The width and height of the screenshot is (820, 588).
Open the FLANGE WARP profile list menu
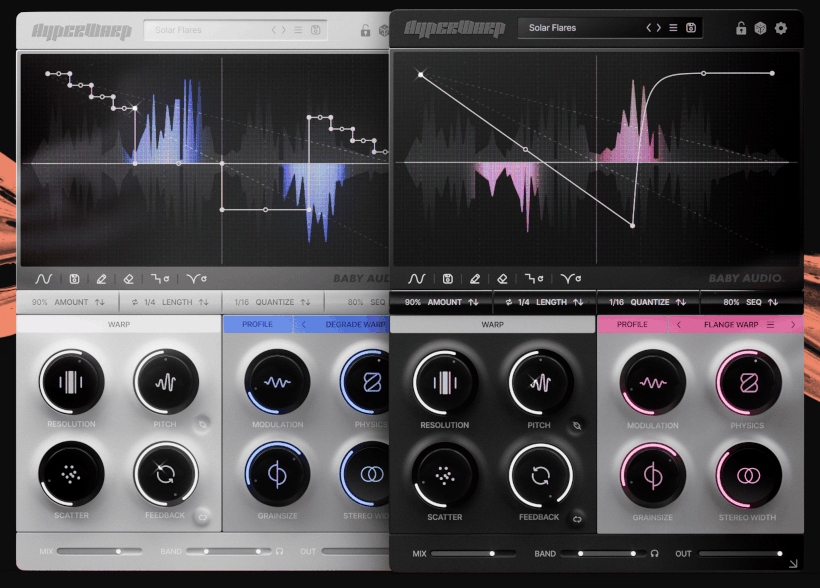coord(770,325)
